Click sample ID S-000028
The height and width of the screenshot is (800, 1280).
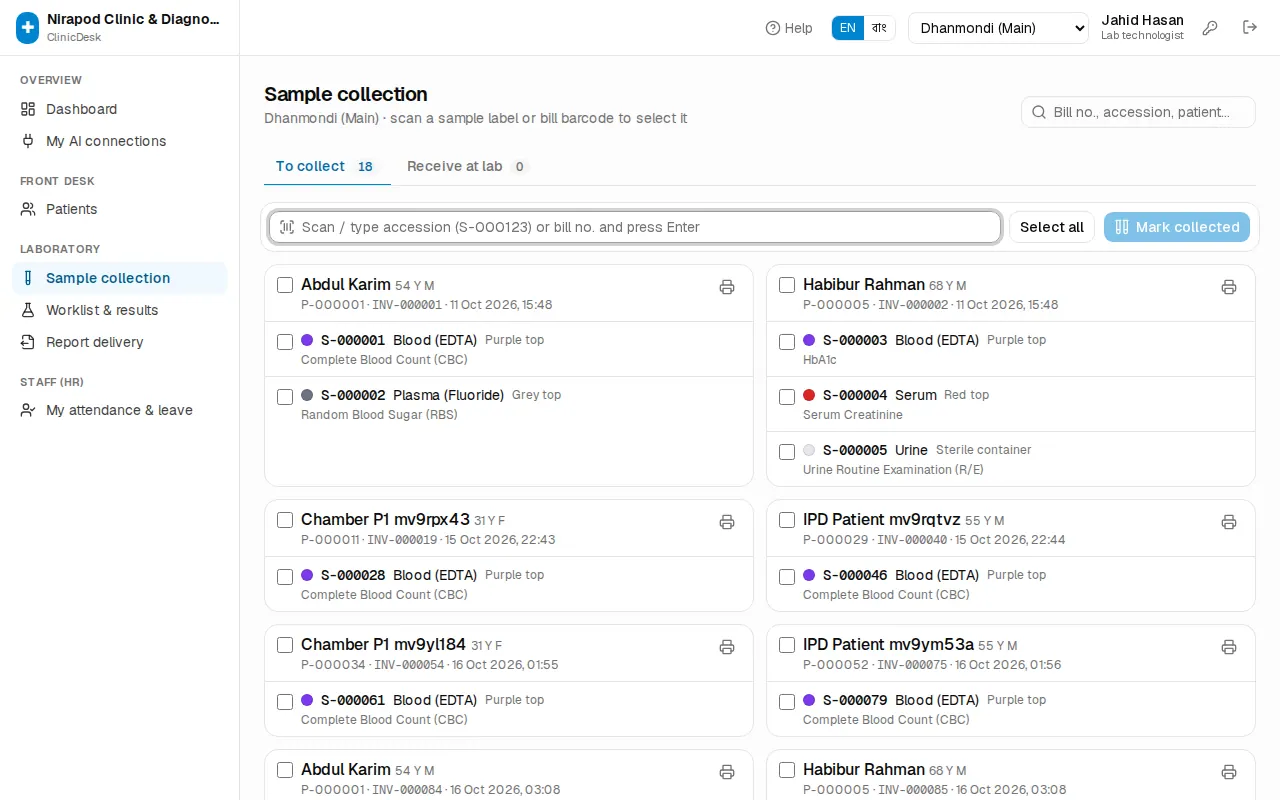coord(353,575)
